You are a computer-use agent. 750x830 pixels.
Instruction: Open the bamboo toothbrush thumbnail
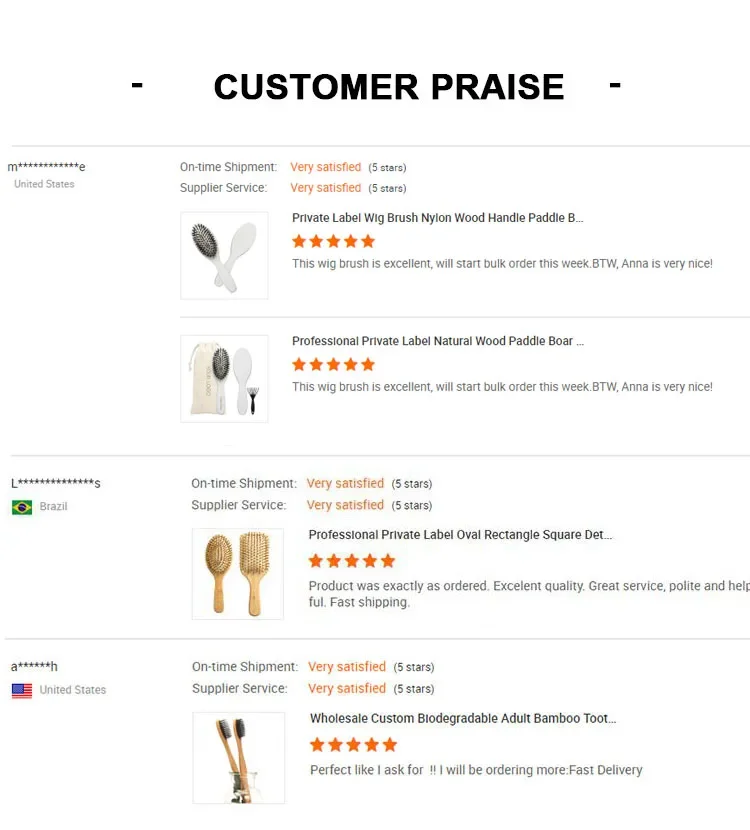click(239, 757)
